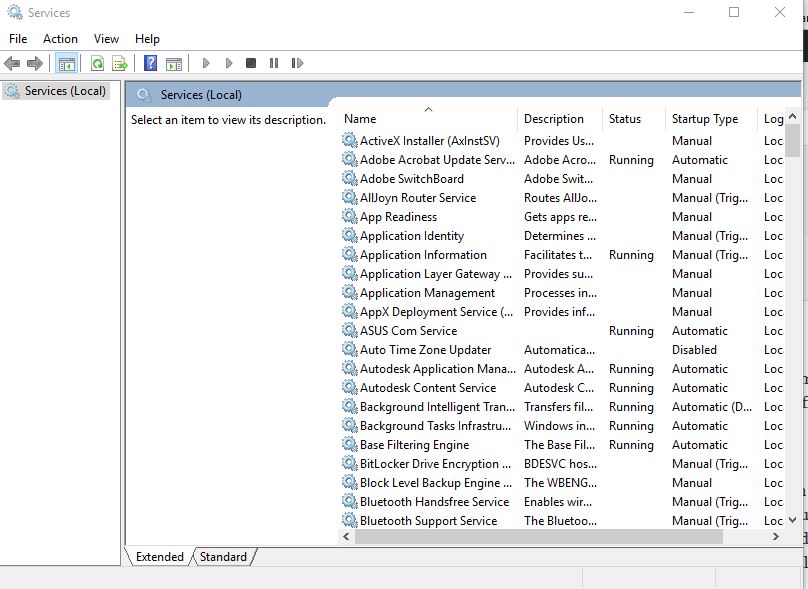
Task: Click the Stop Service square icon
Action: [251, 64]
